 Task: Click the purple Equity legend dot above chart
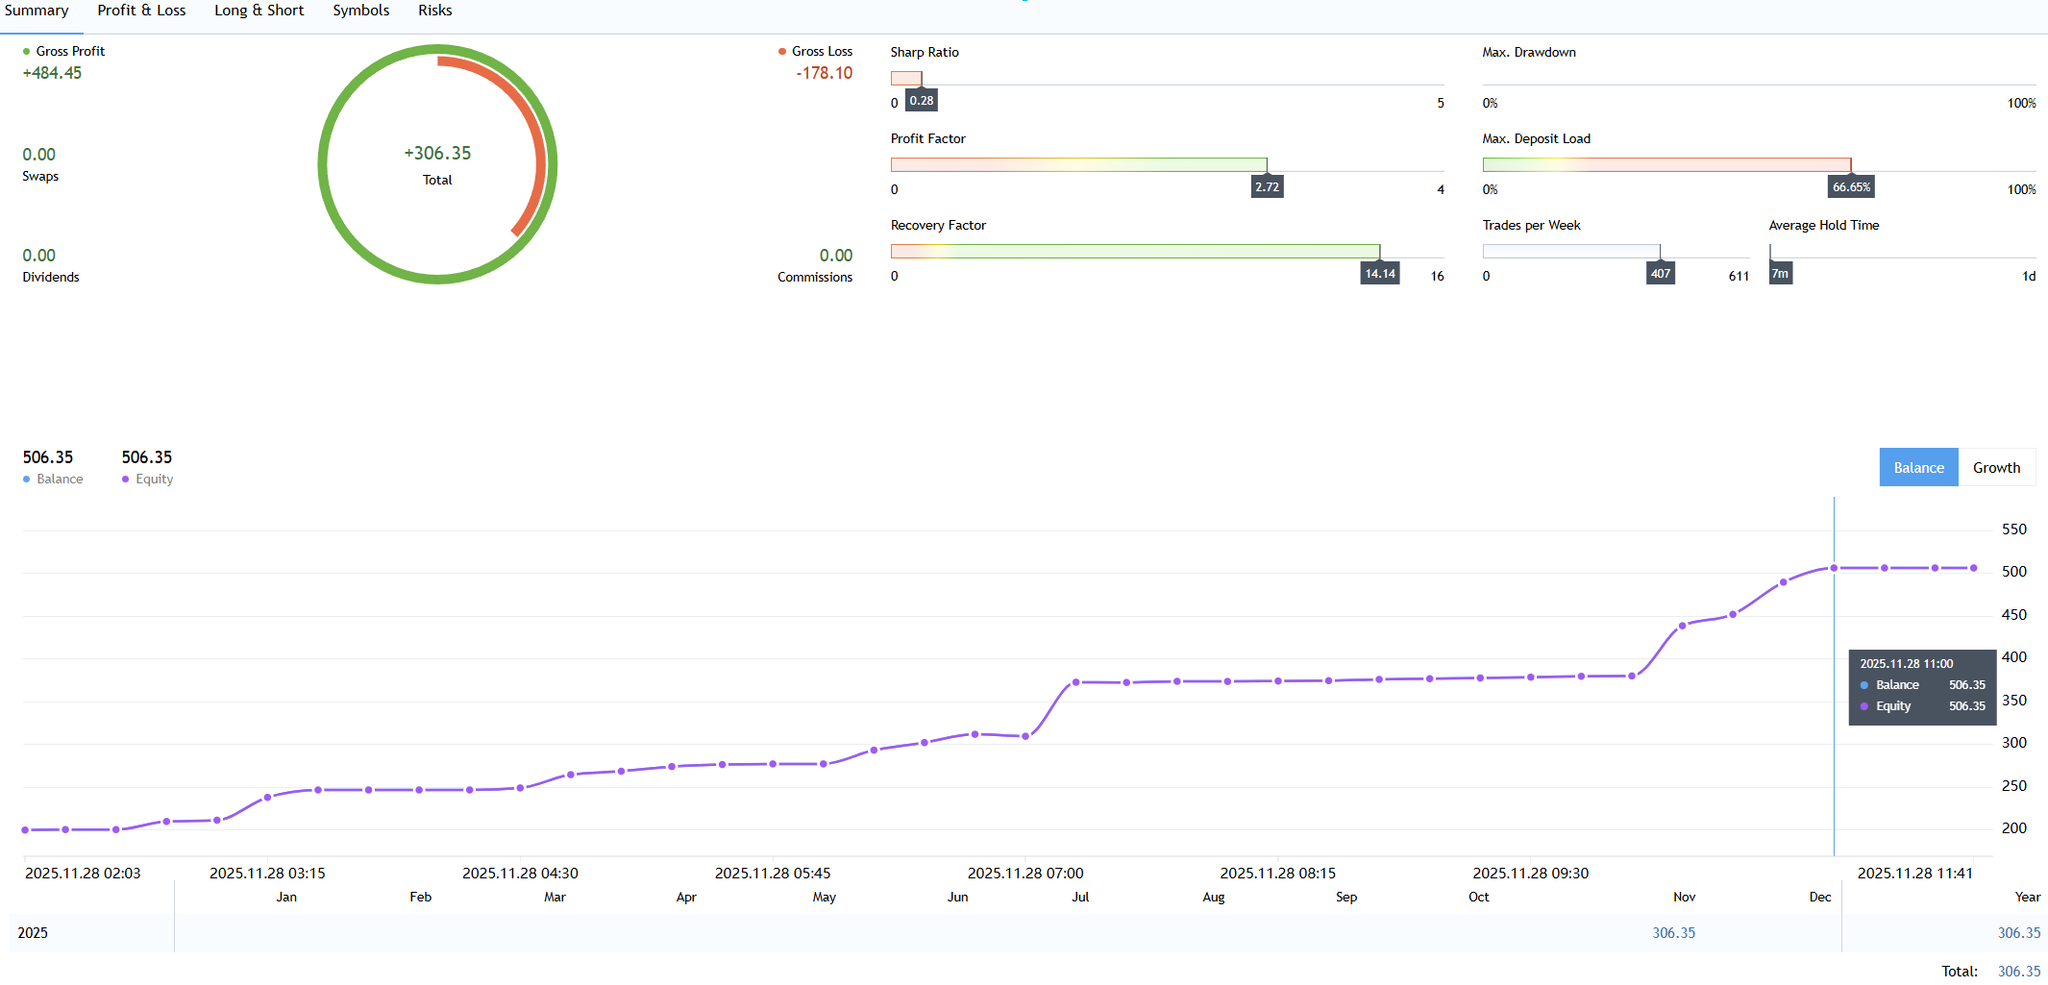(126, 480)
